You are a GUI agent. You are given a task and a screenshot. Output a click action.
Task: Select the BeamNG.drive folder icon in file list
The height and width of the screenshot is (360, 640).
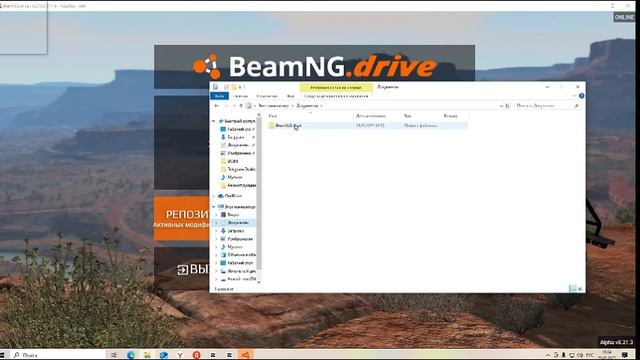click(x=272, y=126)
